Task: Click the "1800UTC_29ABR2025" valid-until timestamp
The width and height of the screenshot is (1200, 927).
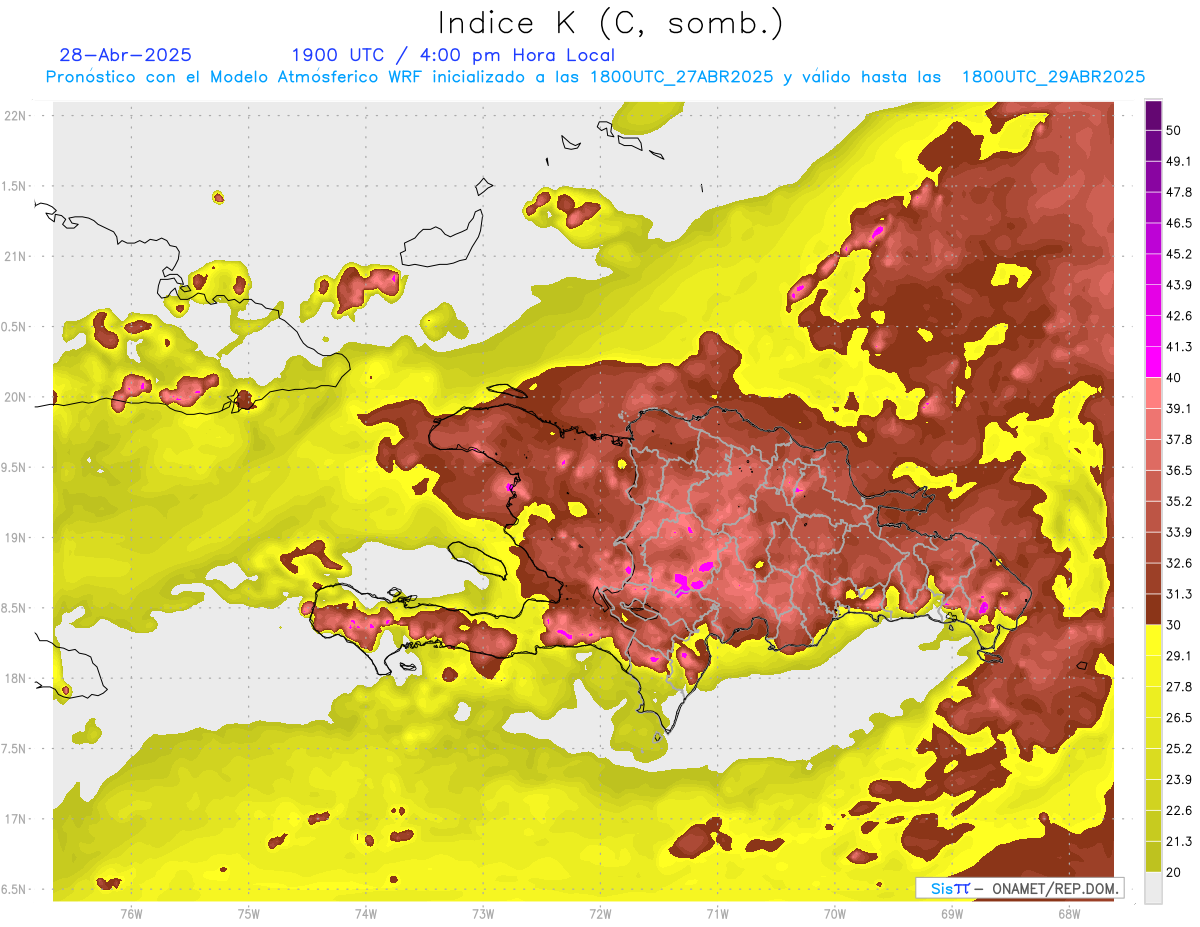Action: click(x=1053, y=77)
